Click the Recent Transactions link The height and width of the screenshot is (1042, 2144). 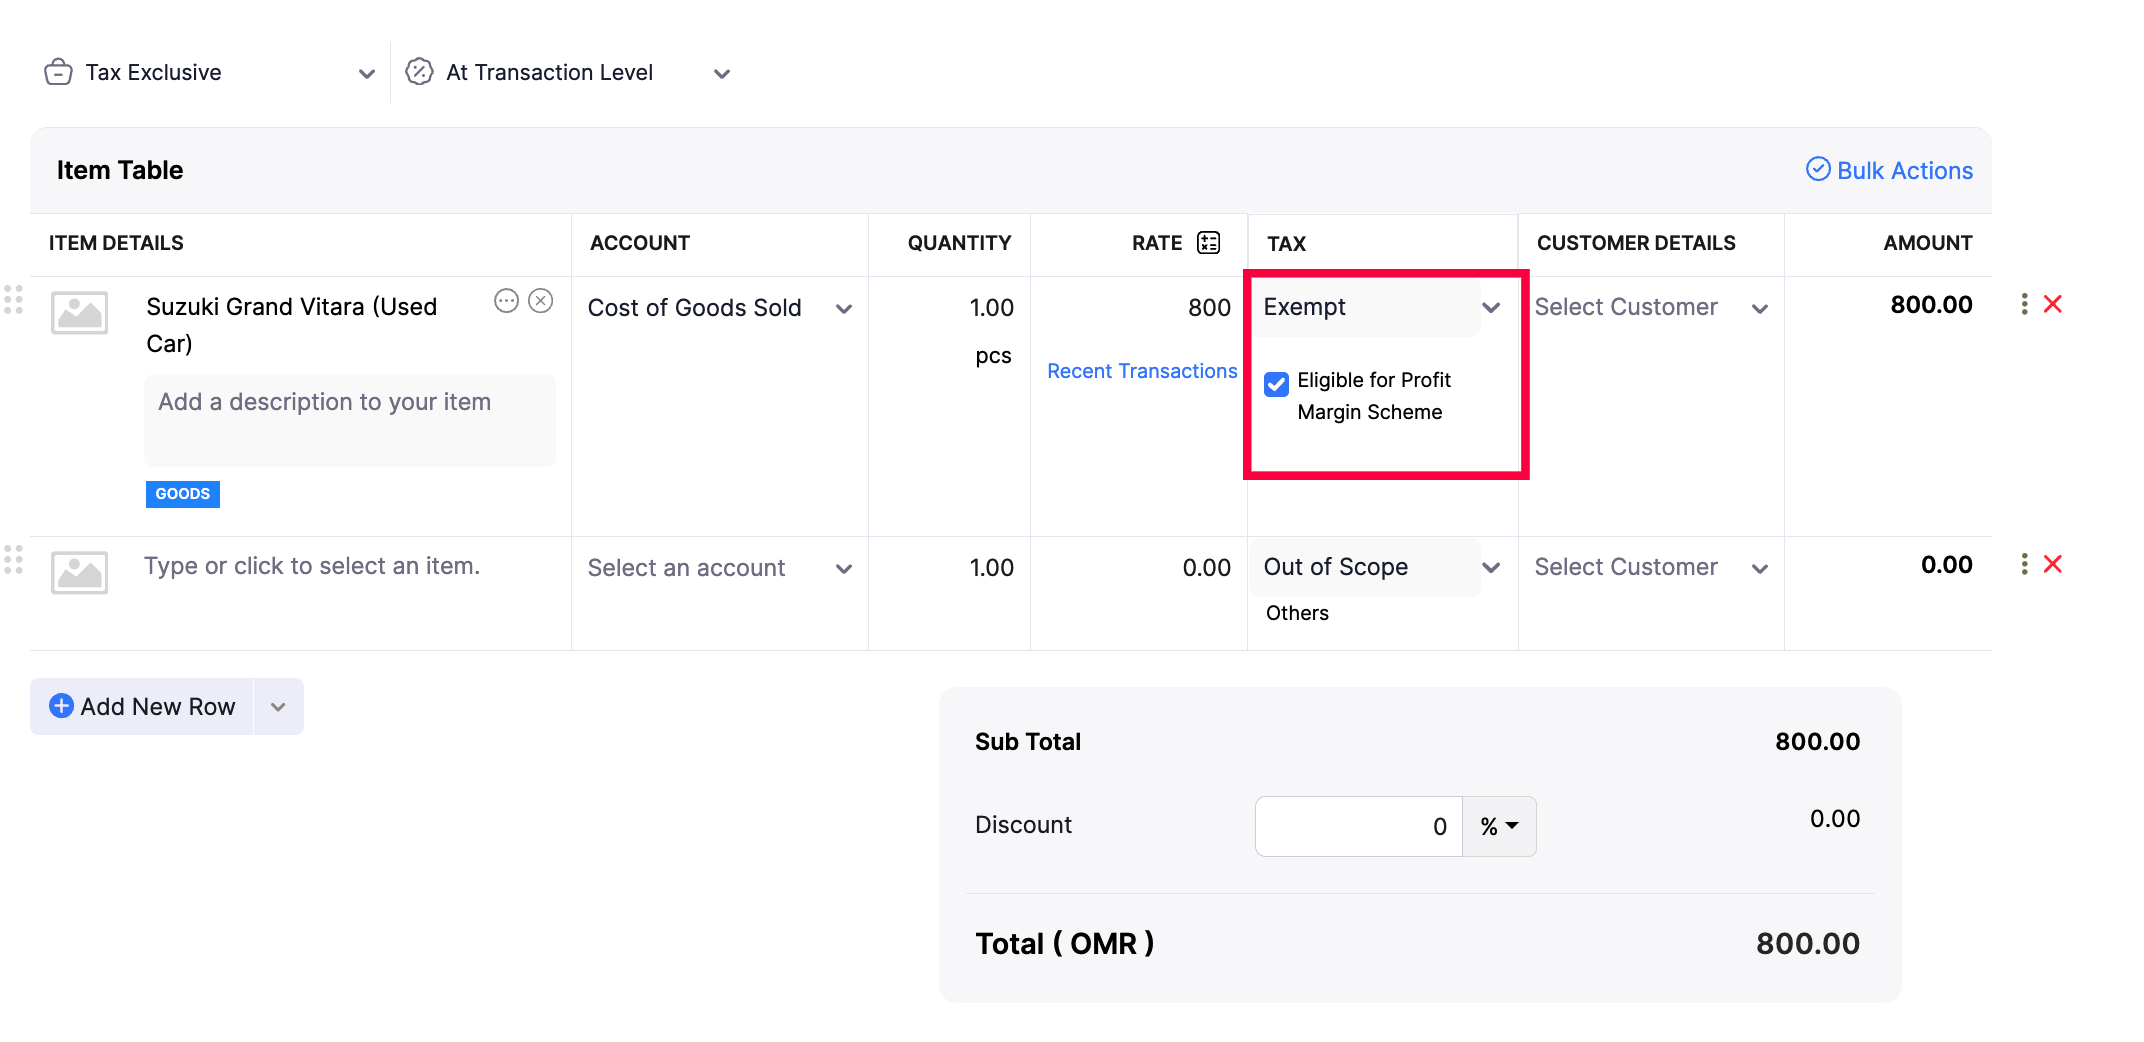click(1142, 371)
